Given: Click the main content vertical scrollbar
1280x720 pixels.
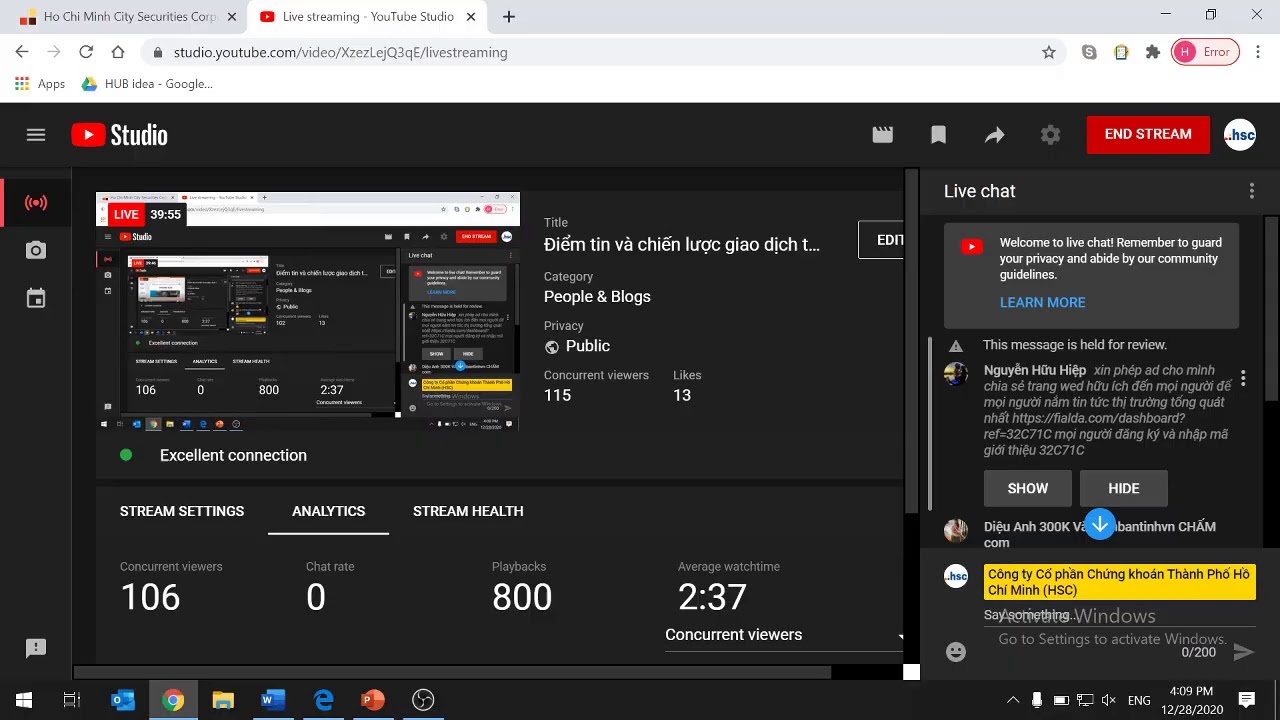Looking at the screenshot, I should [911, 340].
